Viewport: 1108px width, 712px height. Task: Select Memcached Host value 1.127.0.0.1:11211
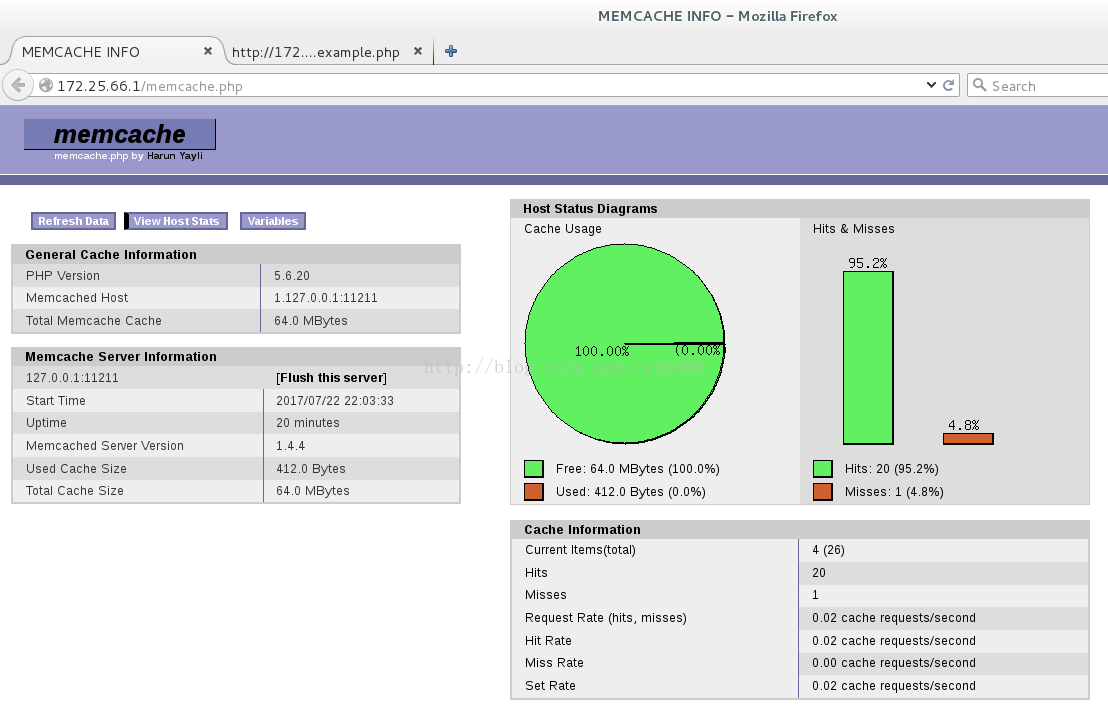coord(326,298)
